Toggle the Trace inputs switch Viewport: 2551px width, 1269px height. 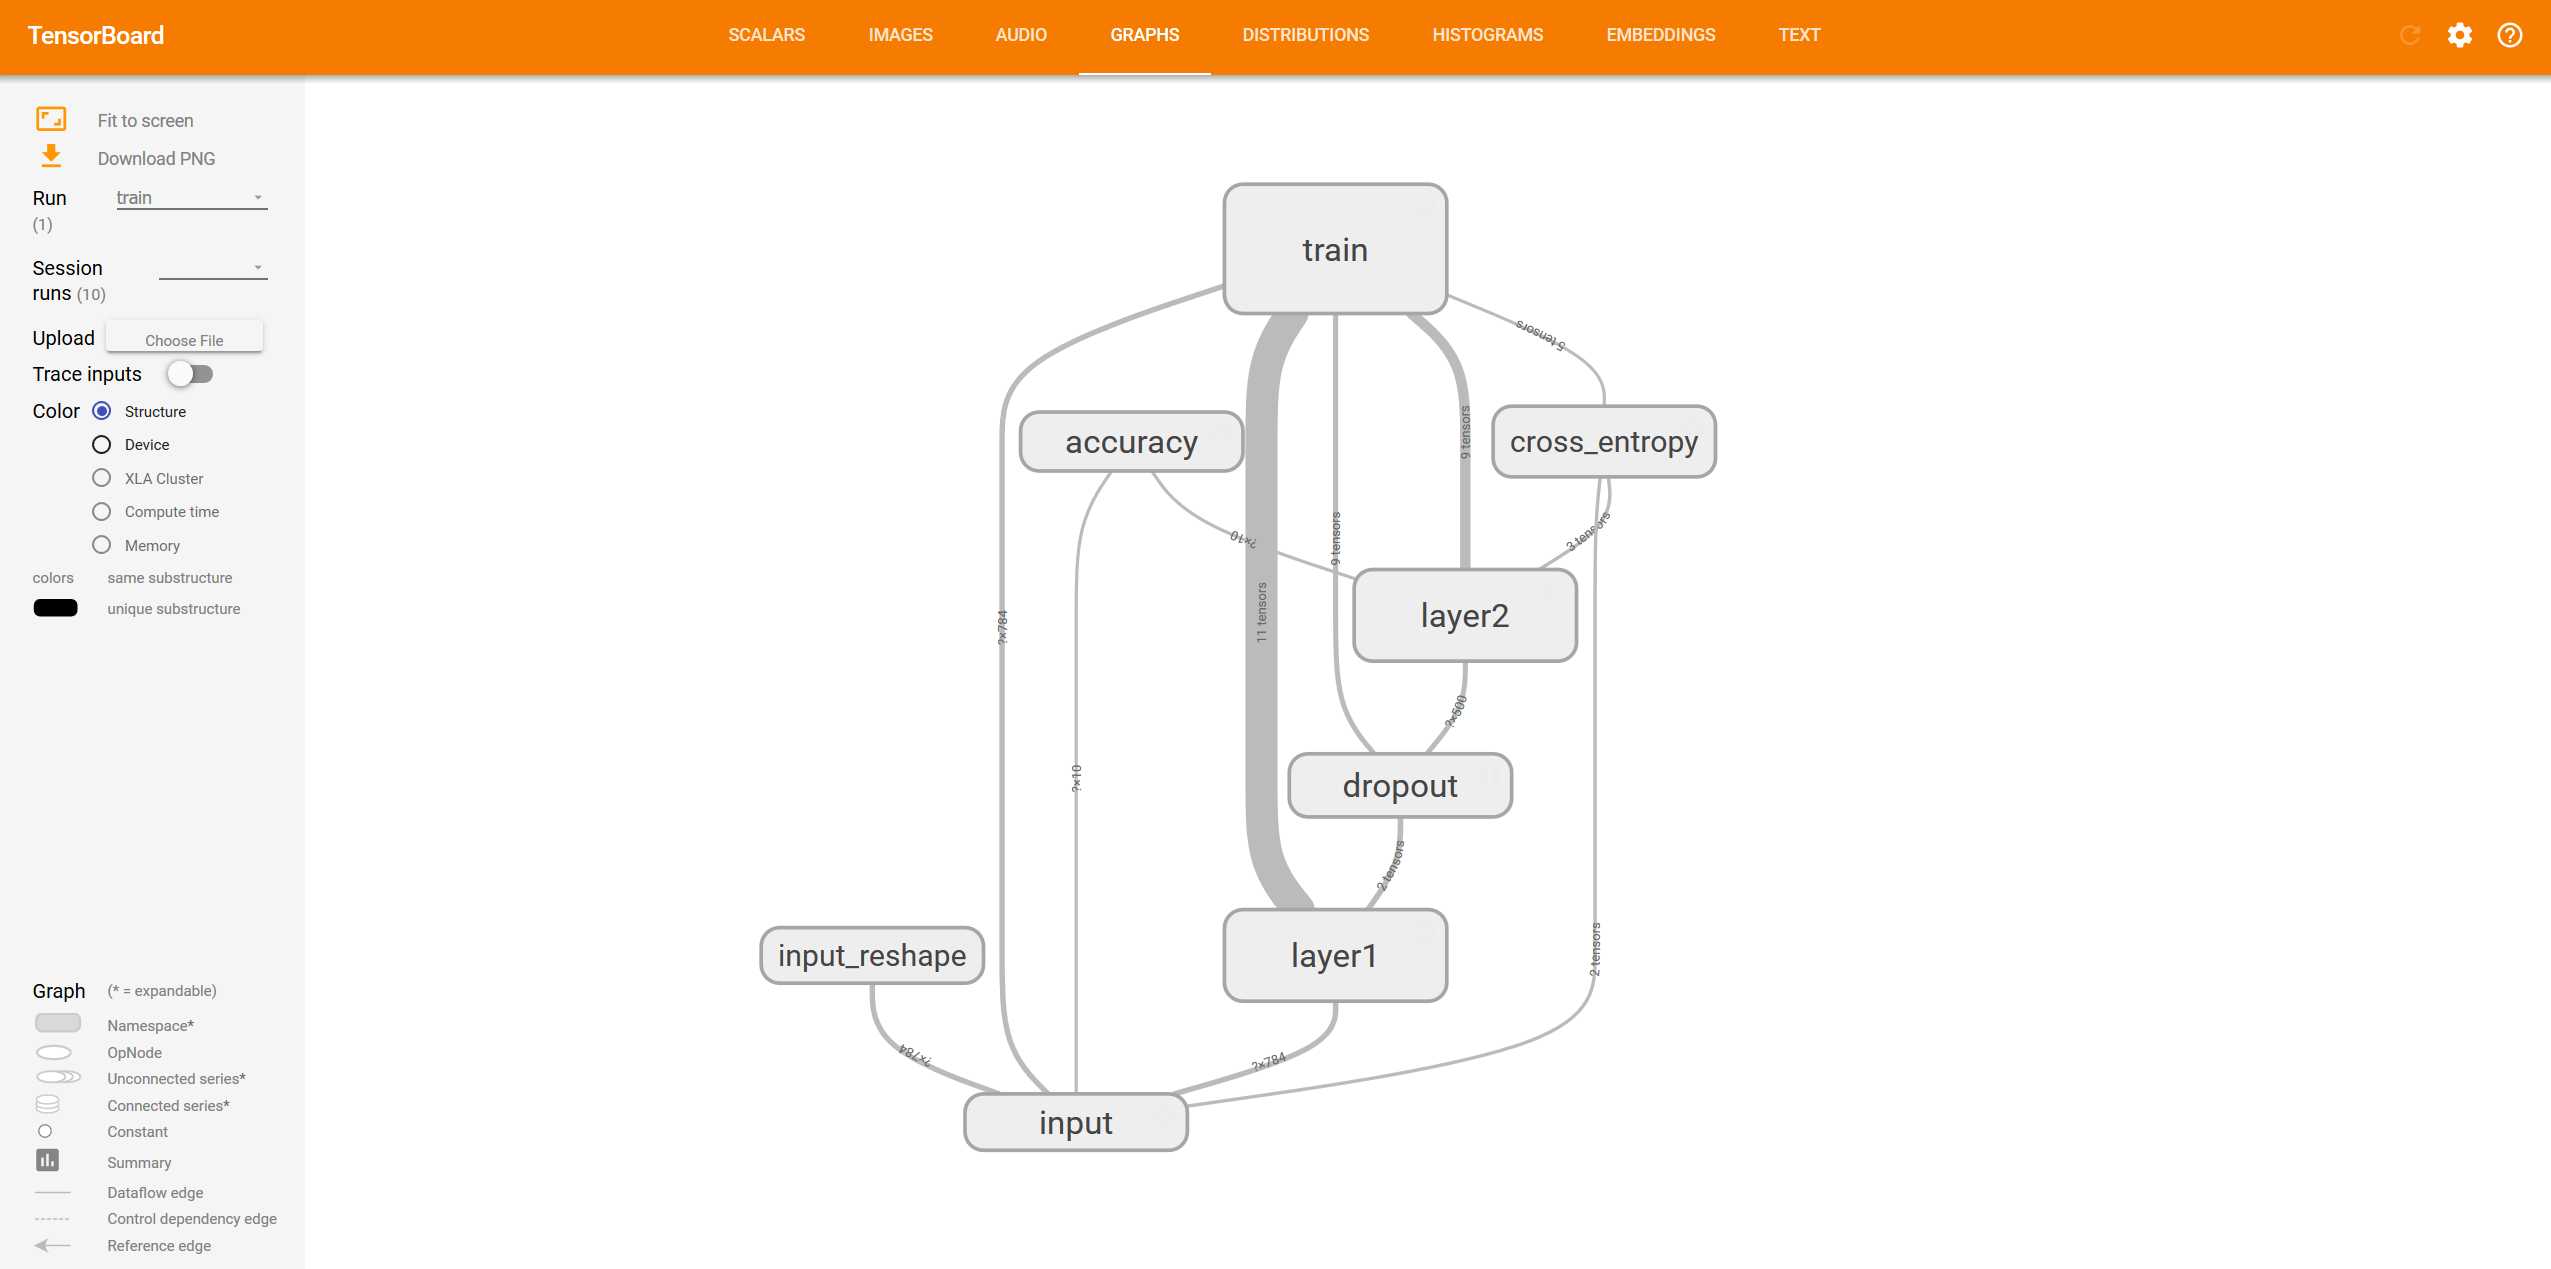[190, 374]
